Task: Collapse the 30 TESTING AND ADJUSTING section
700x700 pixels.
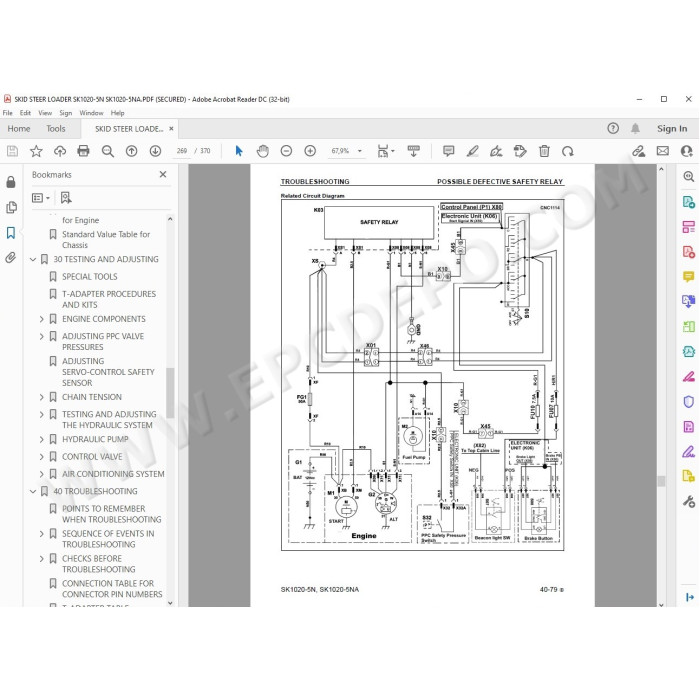Action: click(x=33, y=259)
